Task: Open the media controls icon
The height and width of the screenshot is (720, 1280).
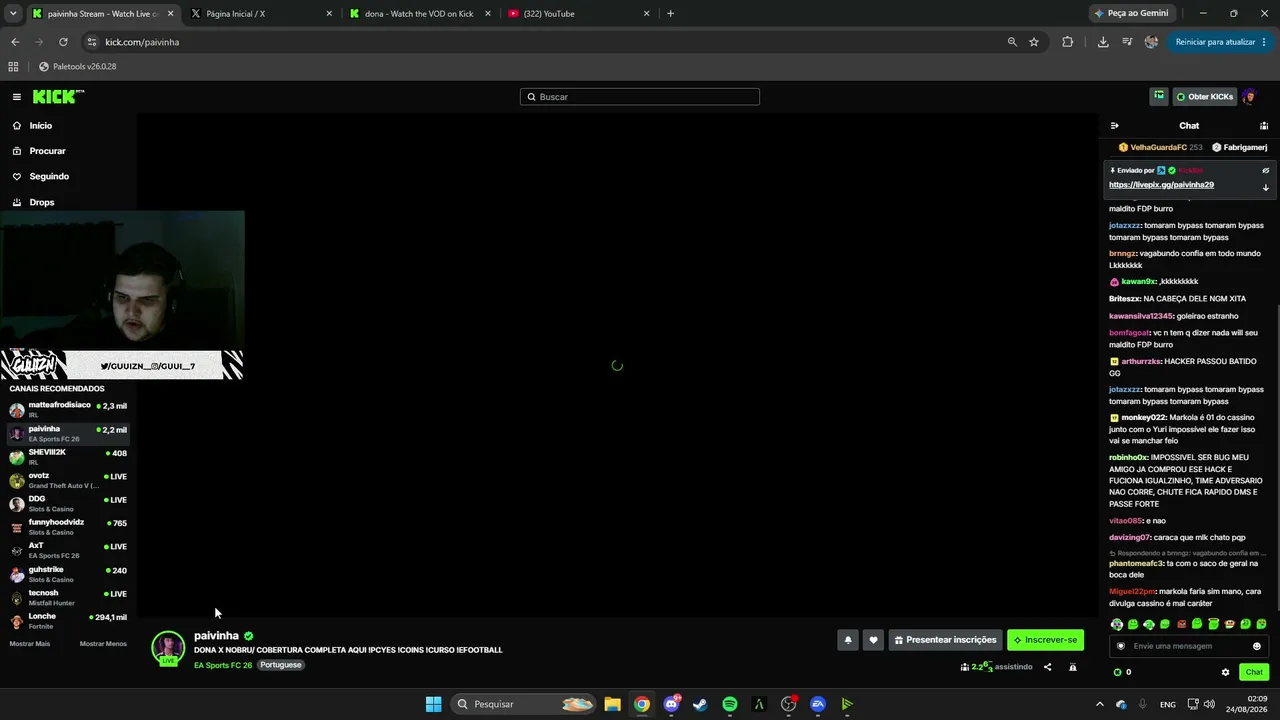Action: click(x=1127, y=42)
